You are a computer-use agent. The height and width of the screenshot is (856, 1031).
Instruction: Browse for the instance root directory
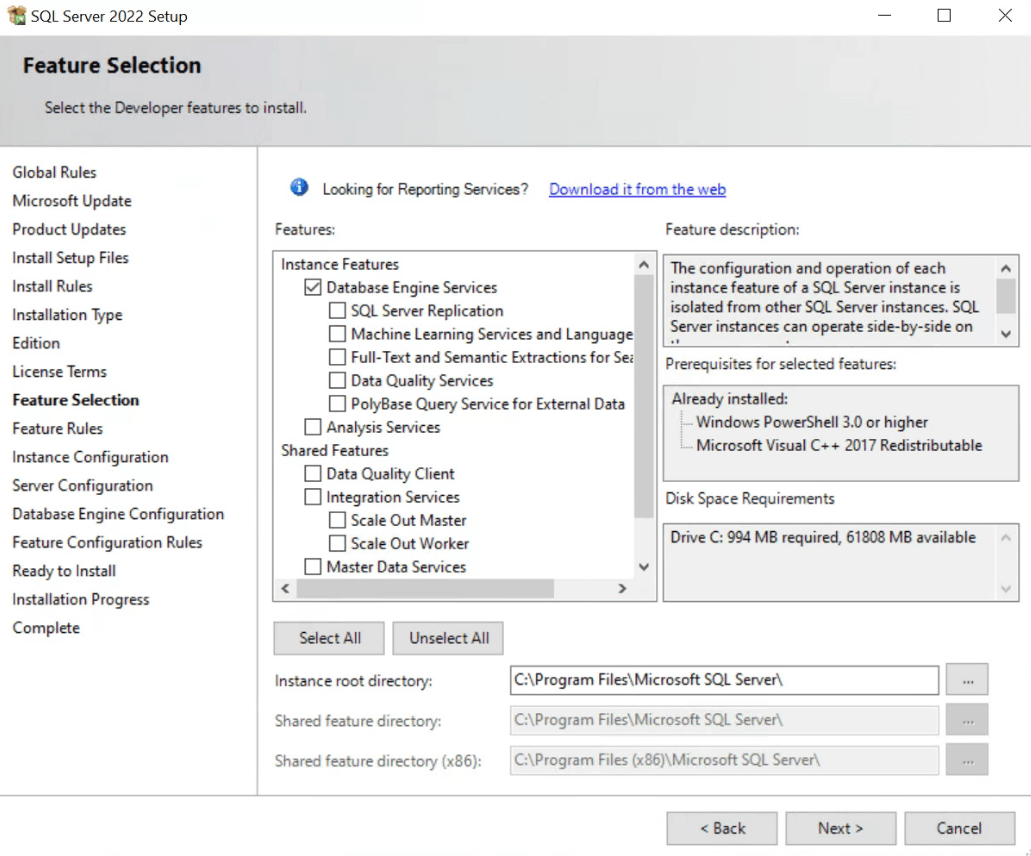(x=967, y=680)
